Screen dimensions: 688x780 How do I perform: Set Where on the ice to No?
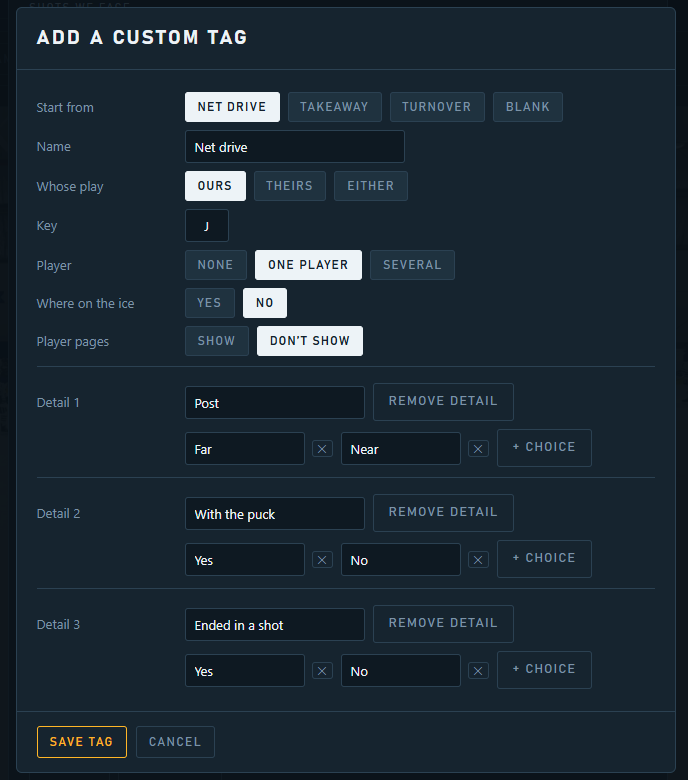coord(265,303)
